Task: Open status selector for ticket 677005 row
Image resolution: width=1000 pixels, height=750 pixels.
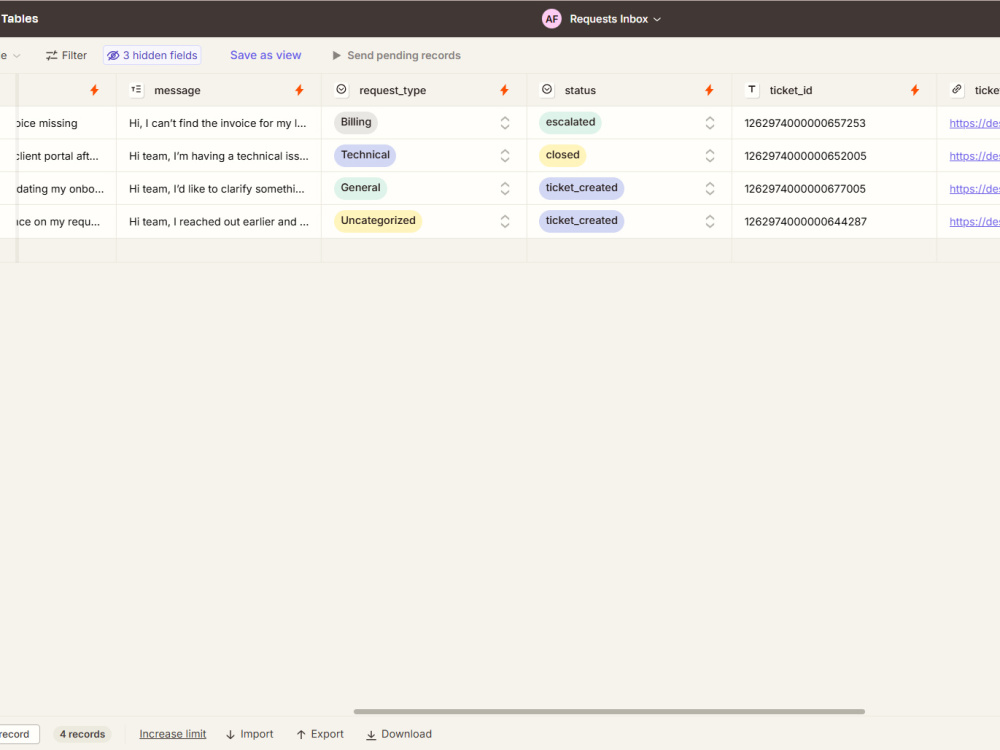Action: coord(710,189)
